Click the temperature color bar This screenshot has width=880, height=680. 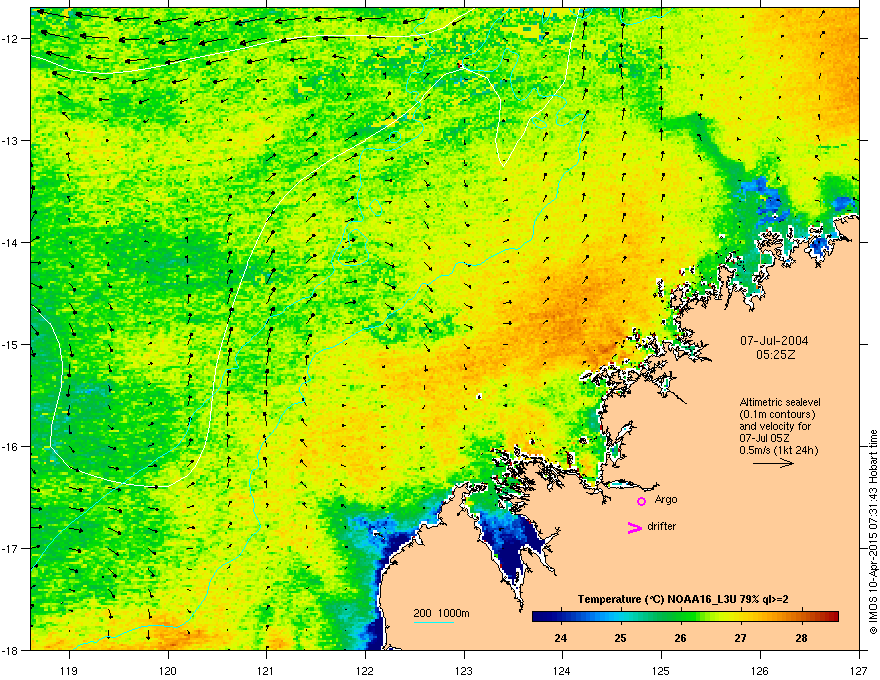685,617
